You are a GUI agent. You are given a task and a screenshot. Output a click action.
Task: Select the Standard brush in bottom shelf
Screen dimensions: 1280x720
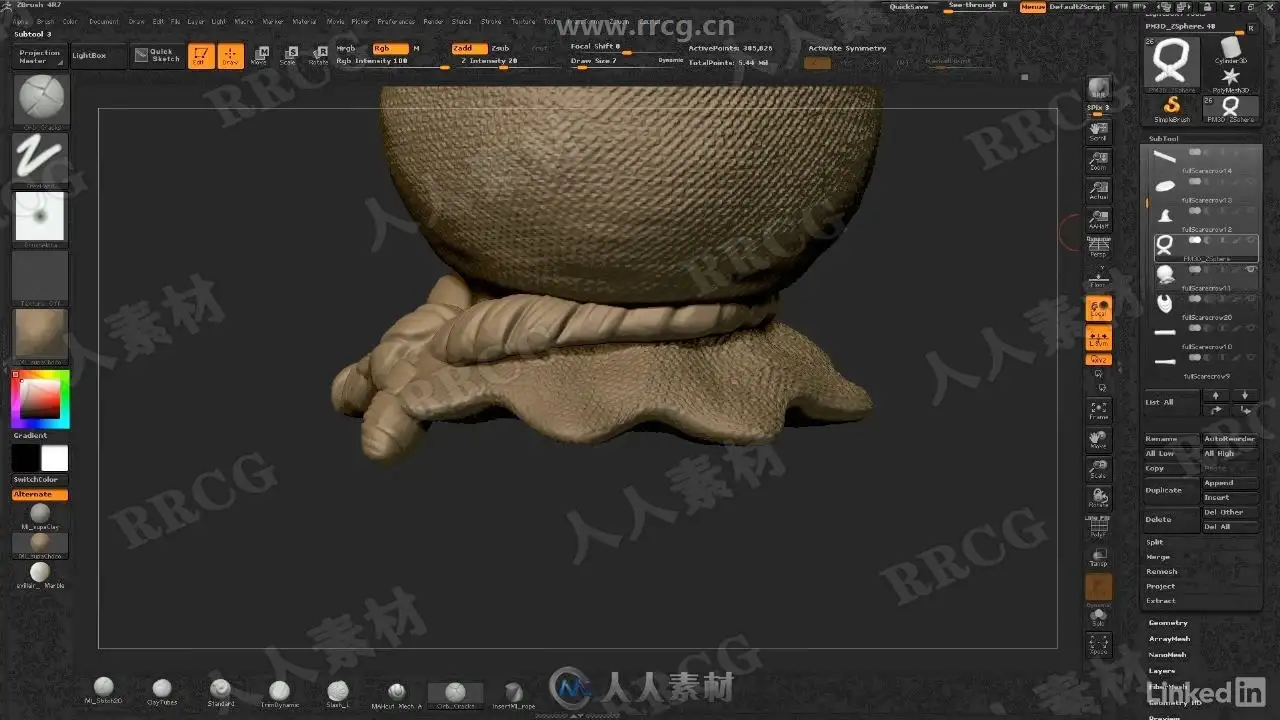tap(221, 691)
